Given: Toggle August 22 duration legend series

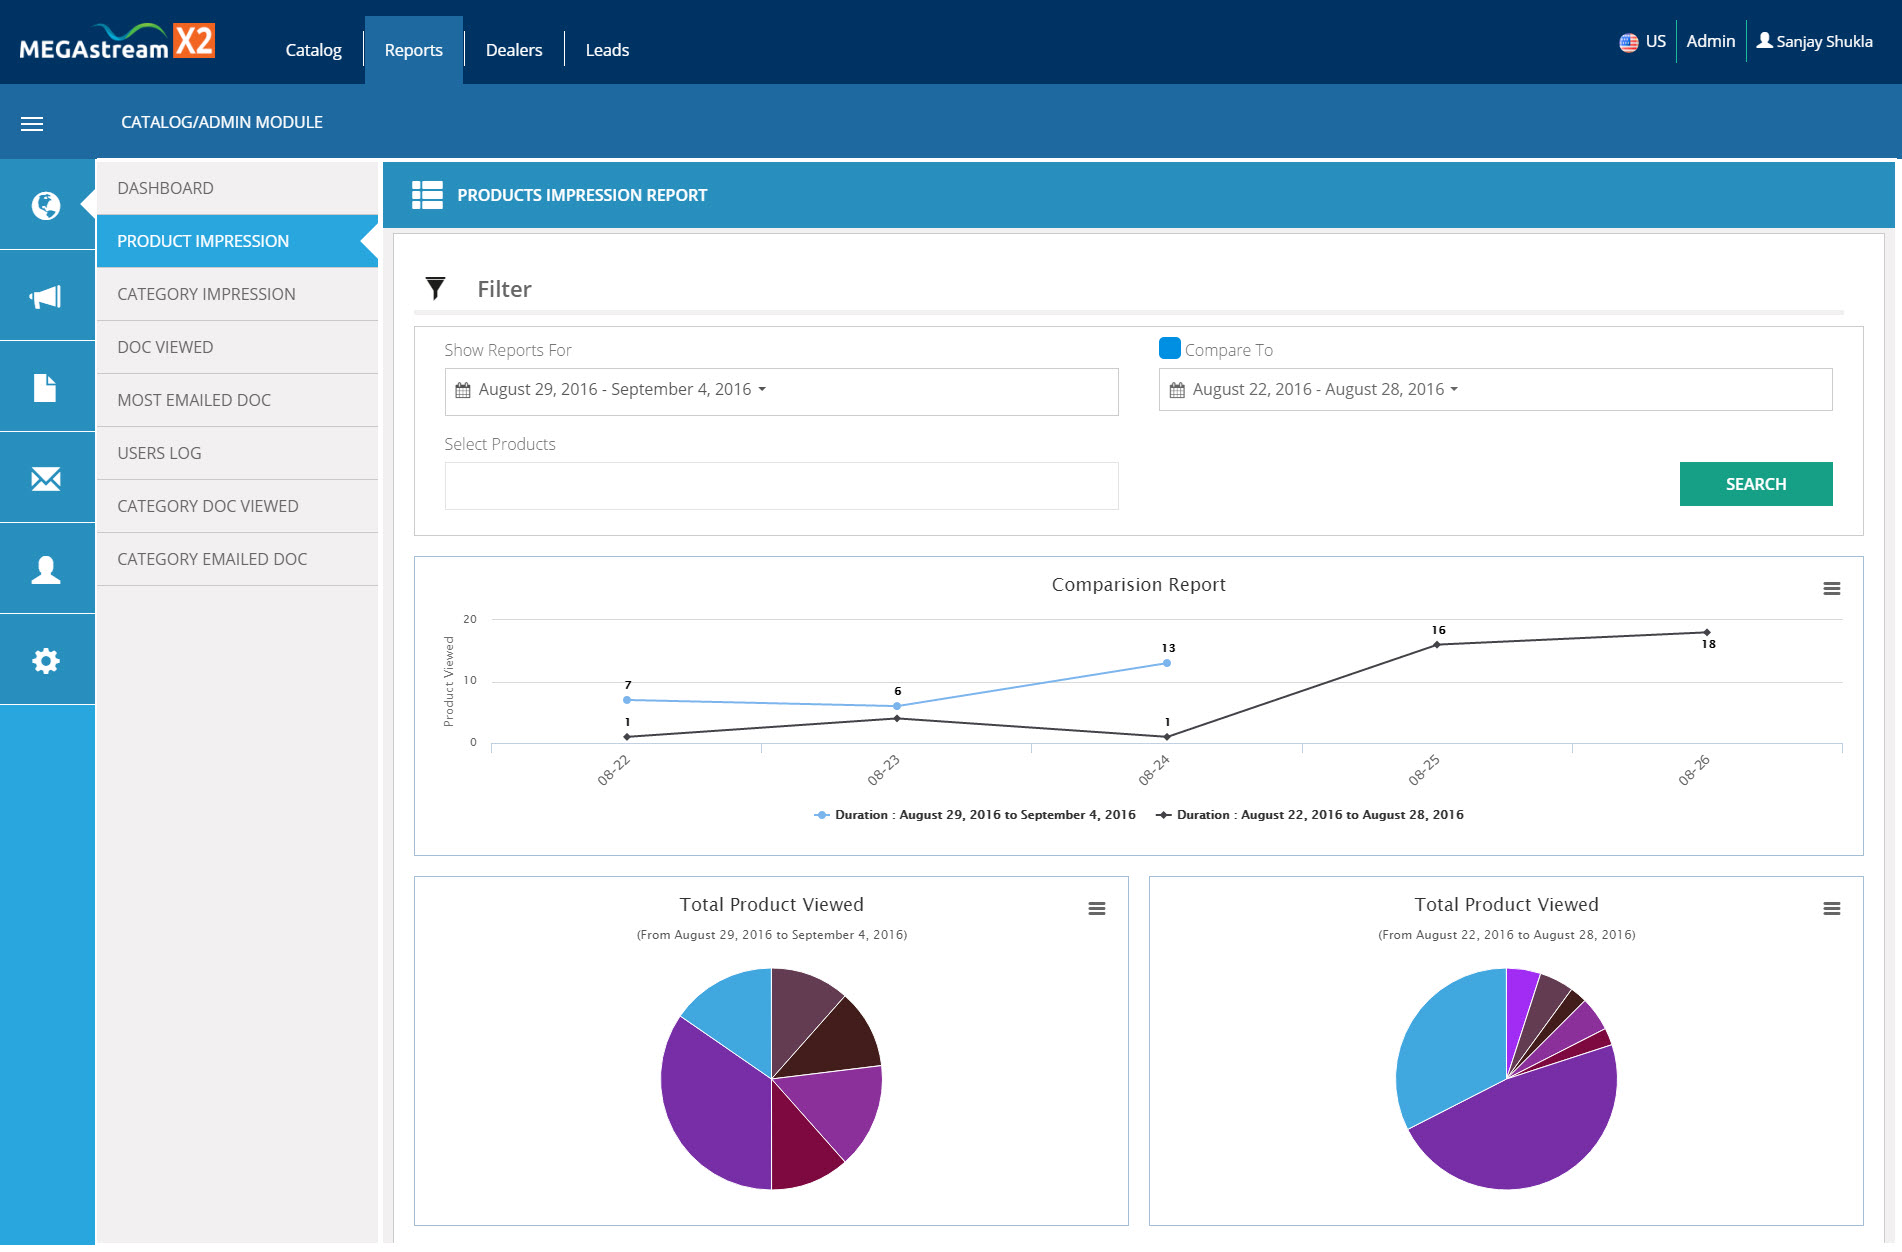Looking at the screenshot, I should 1310,815.
